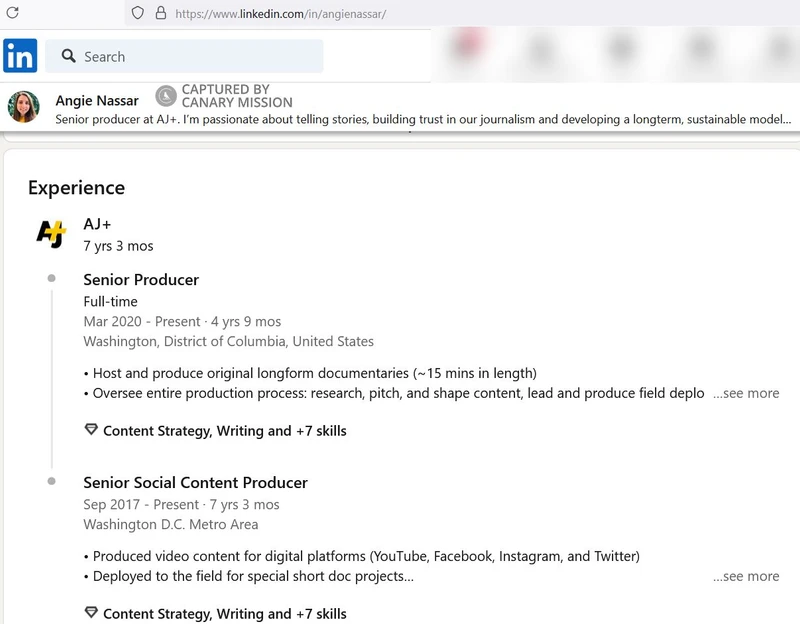The height and width of the screenshot is (624, 800).
Task: Select the Senior Social Content Producer title
Action: pos(195,482)
